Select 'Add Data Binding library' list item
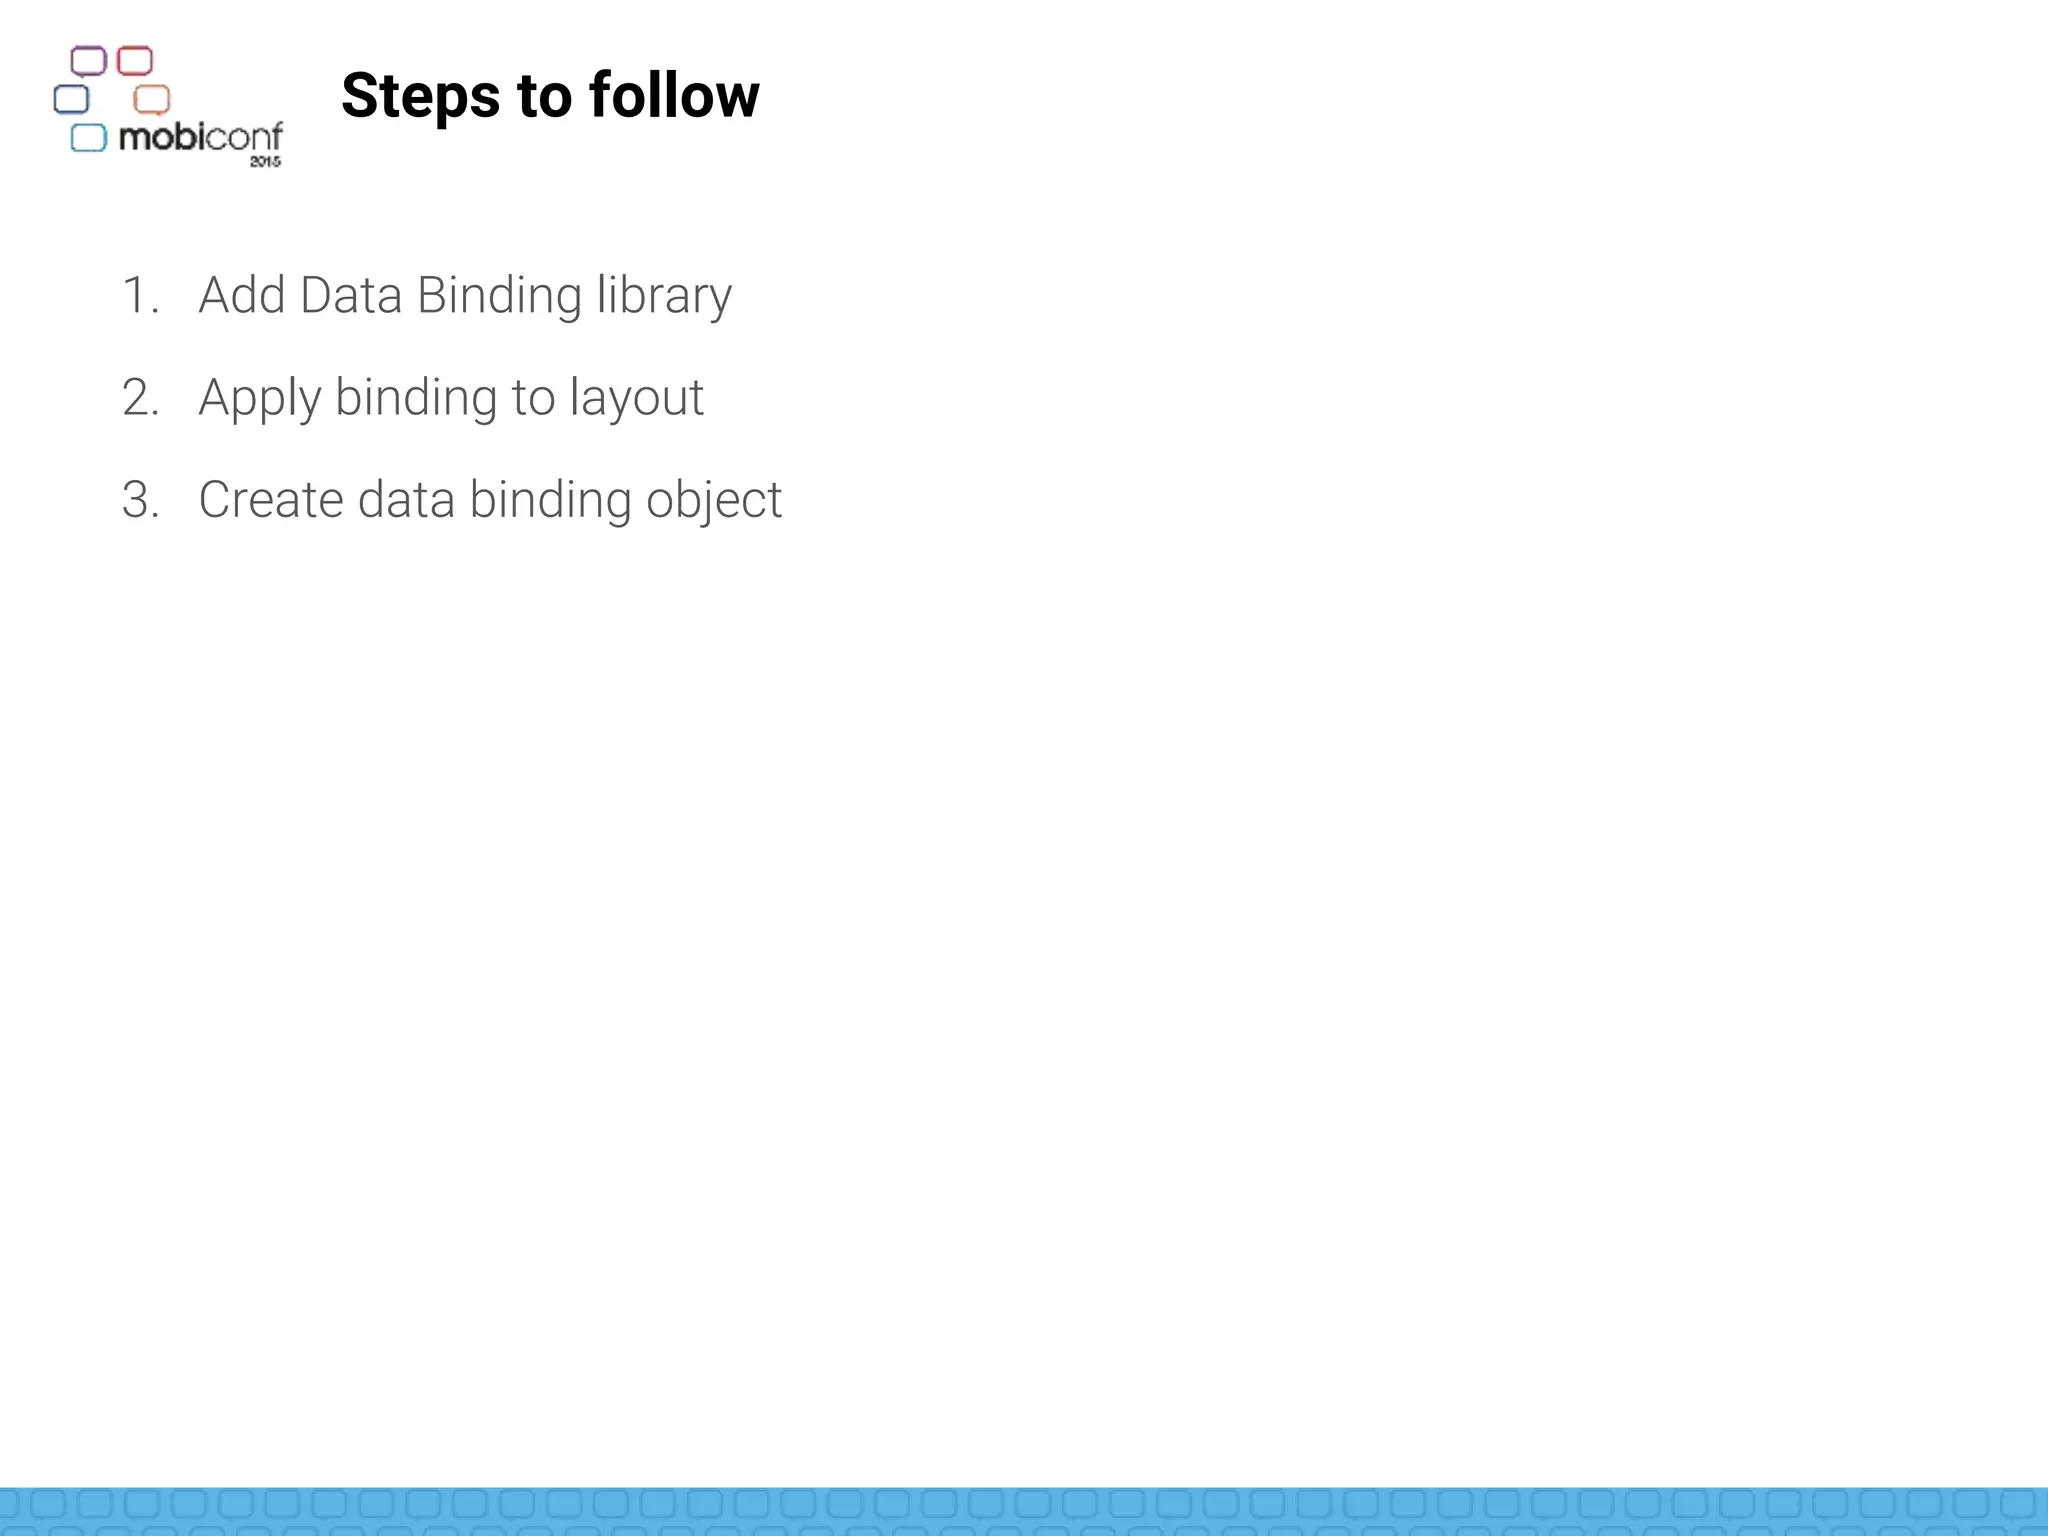2048x1536 pixels. click(465, 296)
